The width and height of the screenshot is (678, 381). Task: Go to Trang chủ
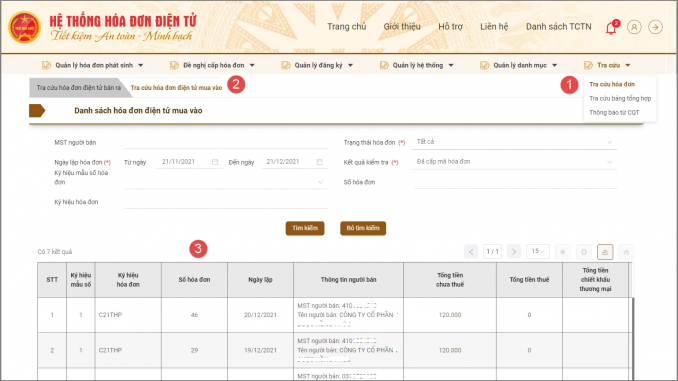click(346, 27)
